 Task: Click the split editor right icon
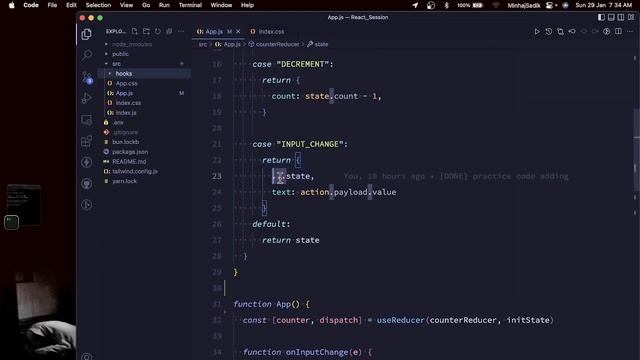pos(618,31)
